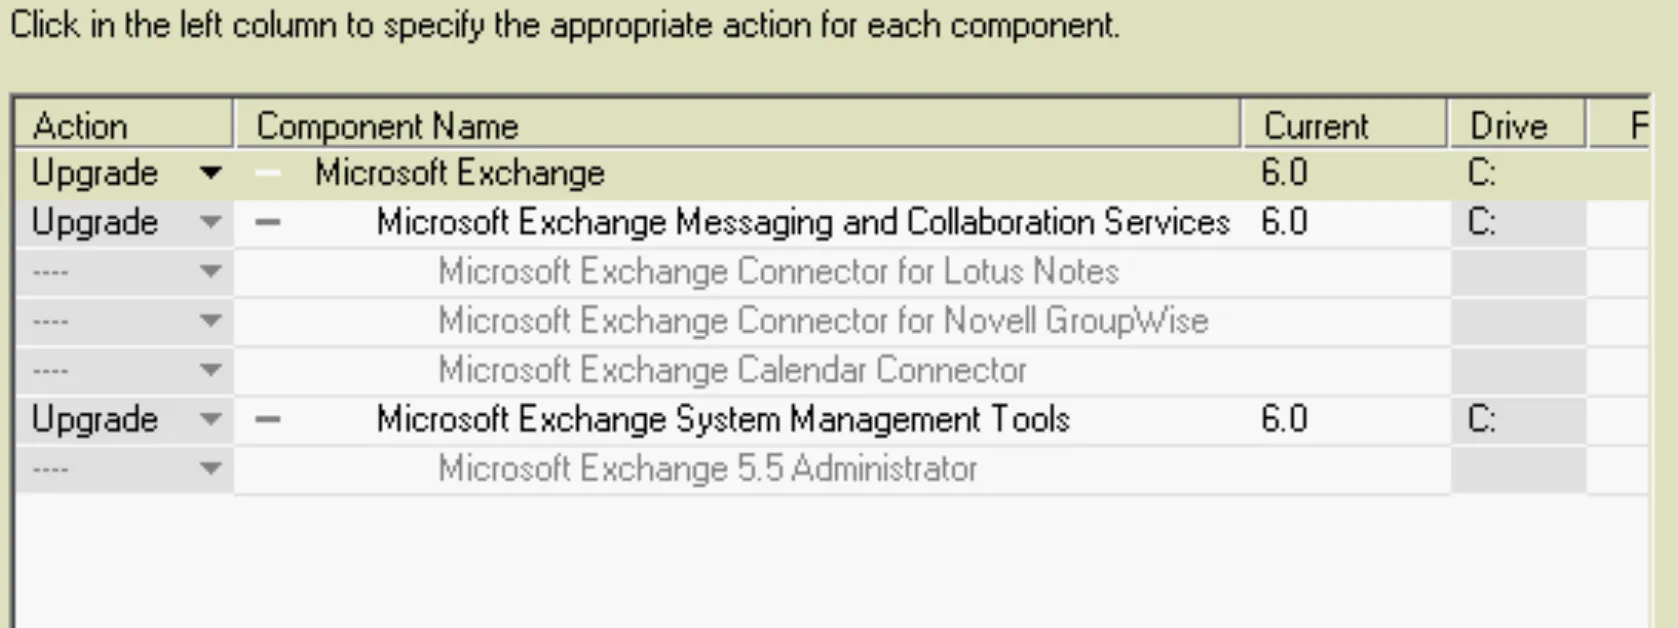Open the Action dropdown for Calendar Connector
This screenshot has height=628, width=1678.
(x=210, y=369)
